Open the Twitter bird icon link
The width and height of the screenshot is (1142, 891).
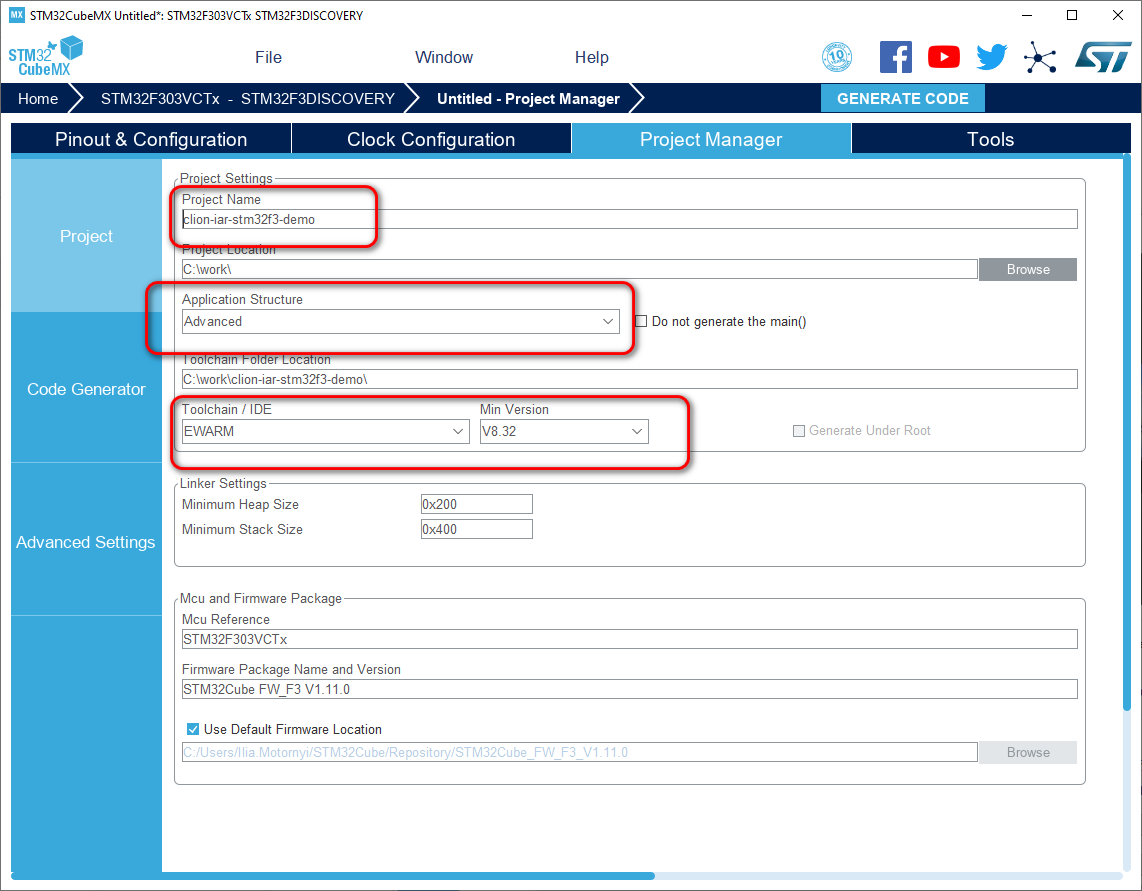point(991,57)
